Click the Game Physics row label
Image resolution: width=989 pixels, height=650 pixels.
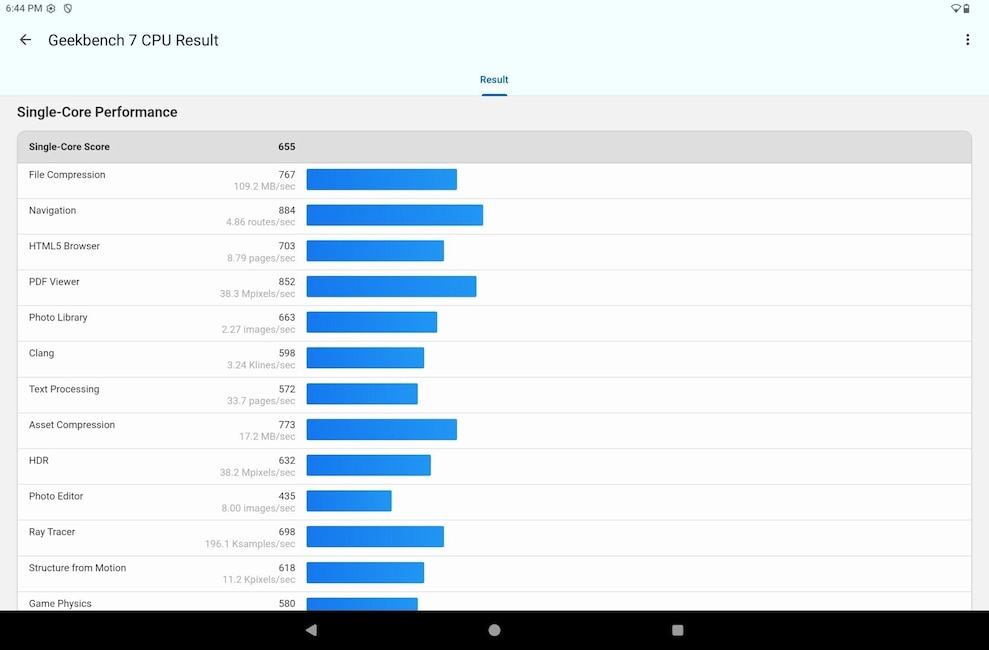tap(60, 604)
